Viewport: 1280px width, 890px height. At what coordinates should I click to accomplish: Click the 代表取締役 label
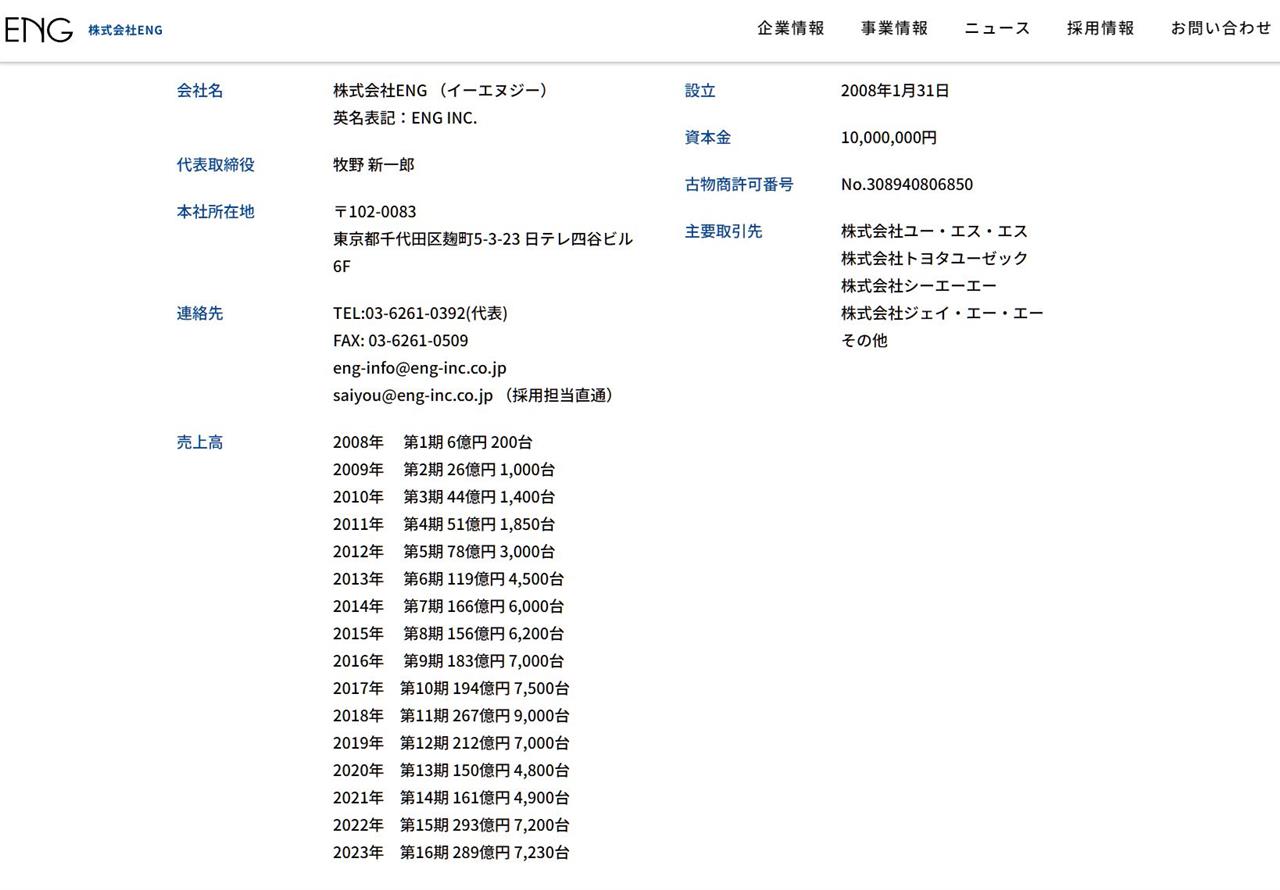pyautogui.click(x=215, y=164)
